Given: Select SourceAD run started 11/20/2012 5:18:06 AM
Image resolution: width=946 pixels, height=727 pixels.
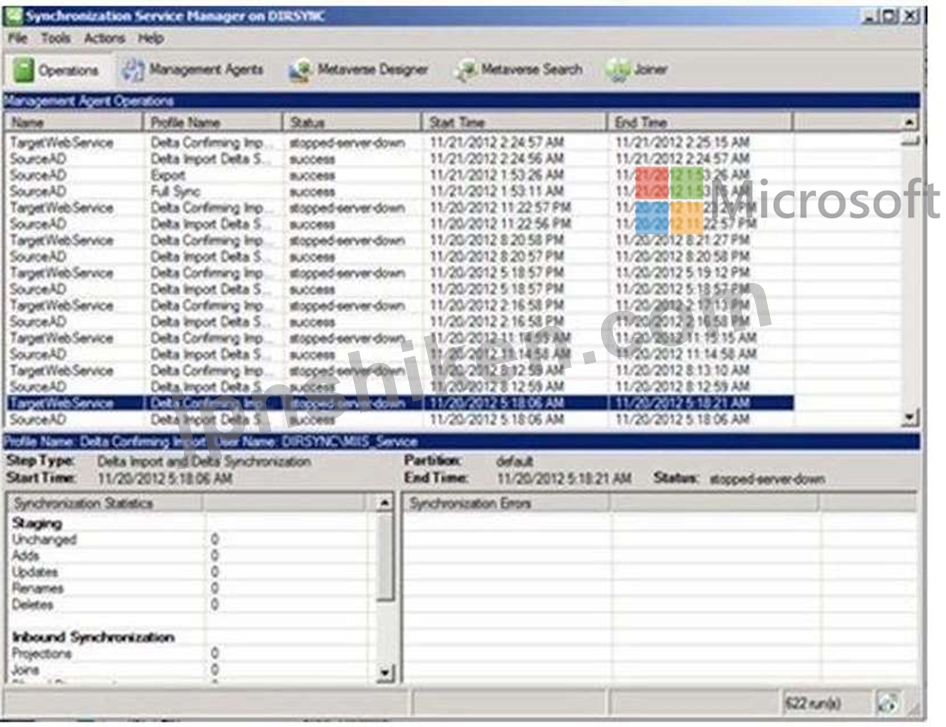Looking at the screenshot, I should coord(399,419).
